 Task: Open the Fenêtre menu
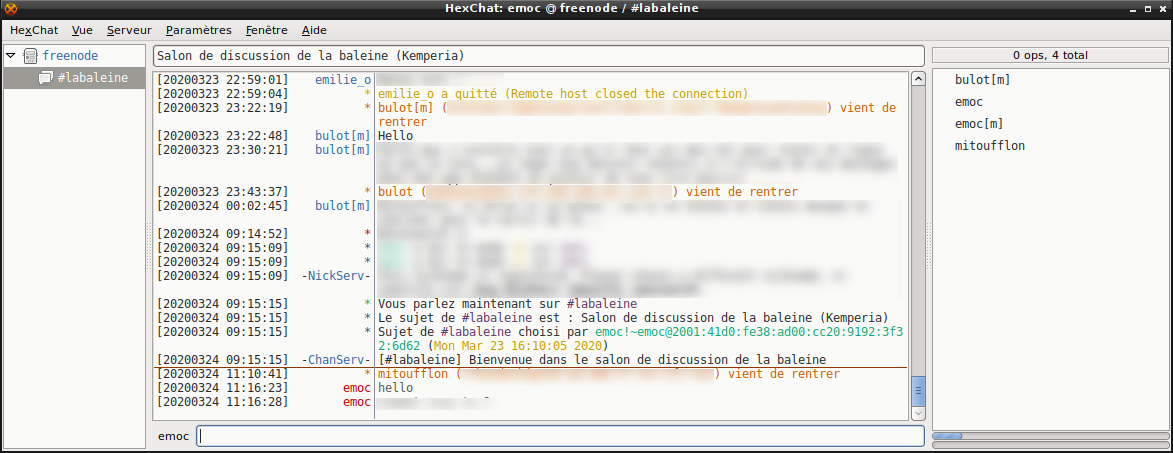point(266,31)
